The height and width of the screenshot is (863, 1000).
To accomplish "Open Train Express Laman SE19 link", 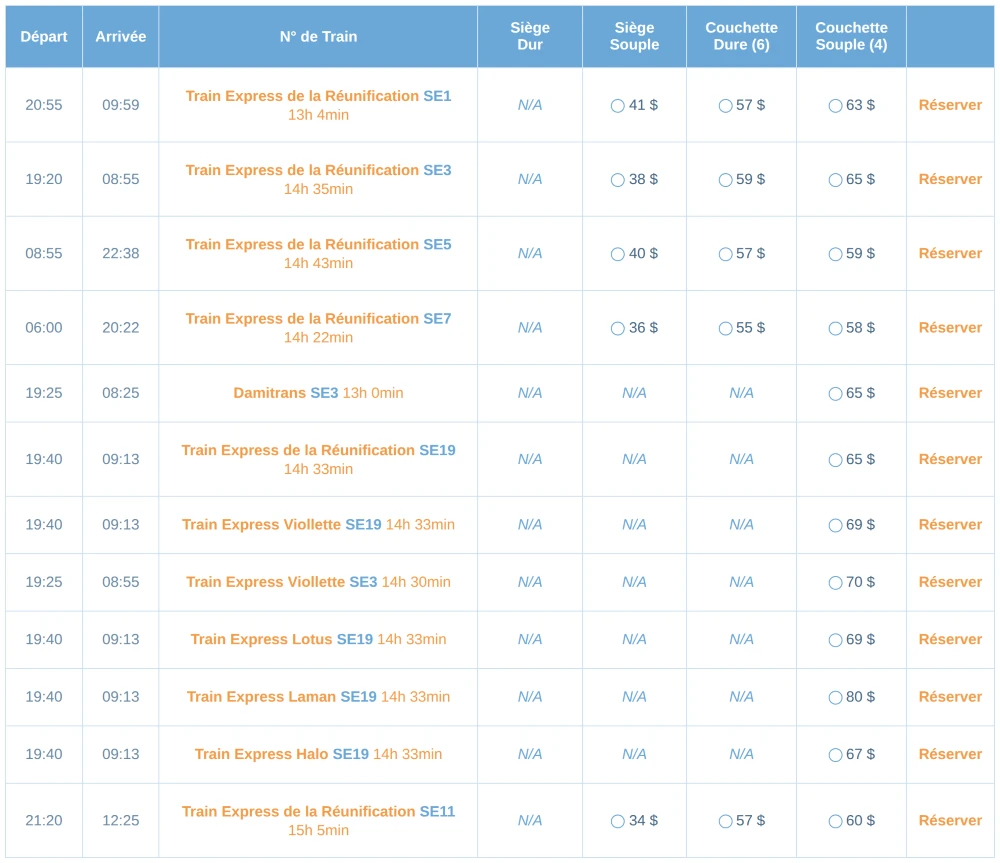I will 318,697.
